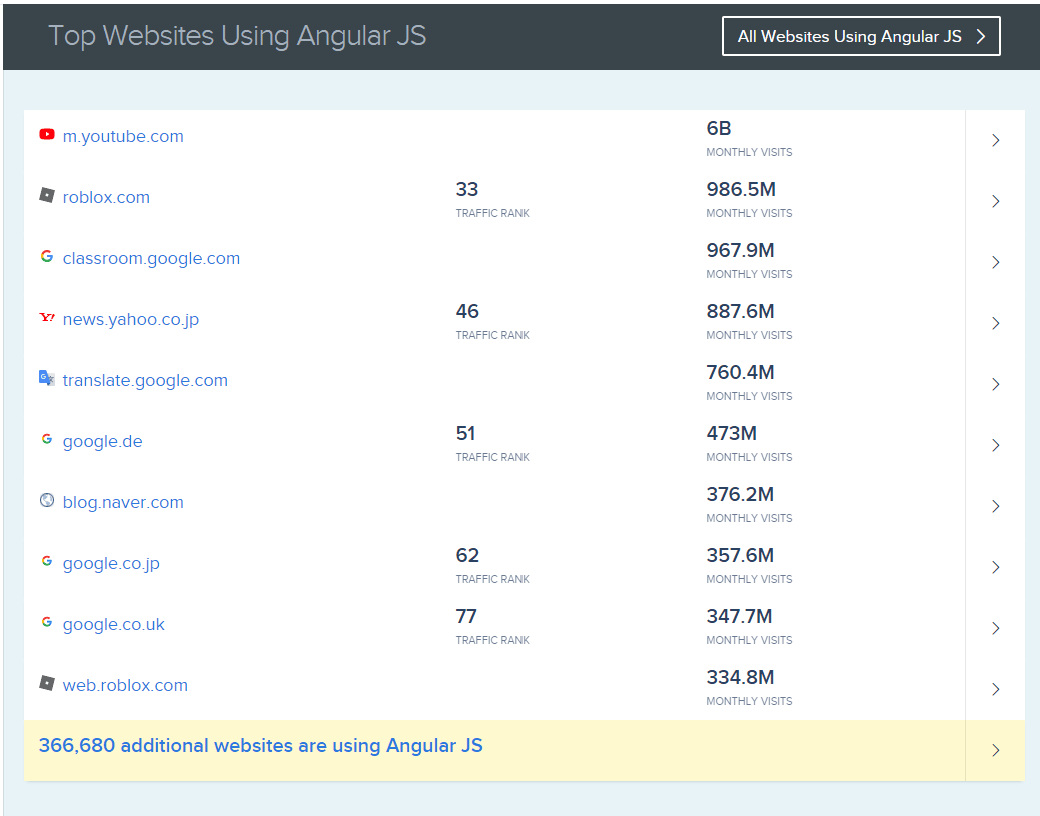Viewport: 1040px width, 816px height.
Task: Click the globe icon beside blog.naver.com
Action: [x=46, y=500]
